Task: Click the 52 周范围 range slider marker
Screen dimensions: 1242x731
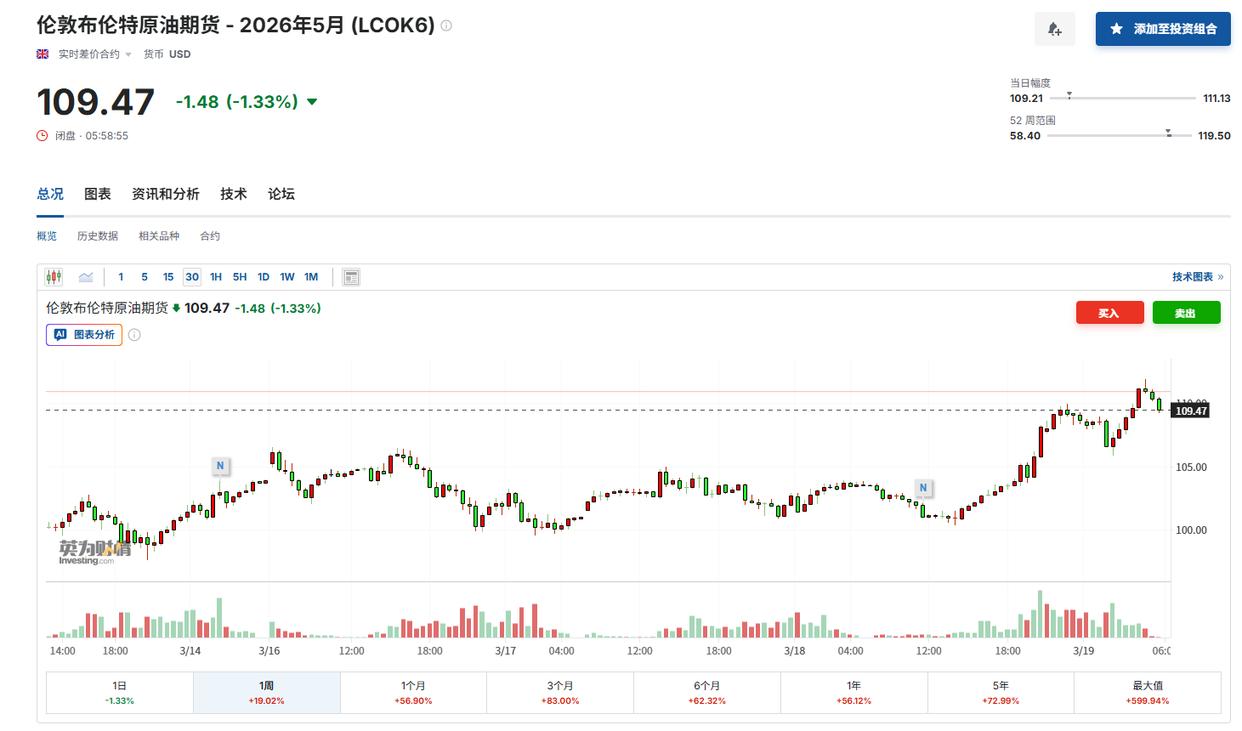Action: click(1168, 134)
